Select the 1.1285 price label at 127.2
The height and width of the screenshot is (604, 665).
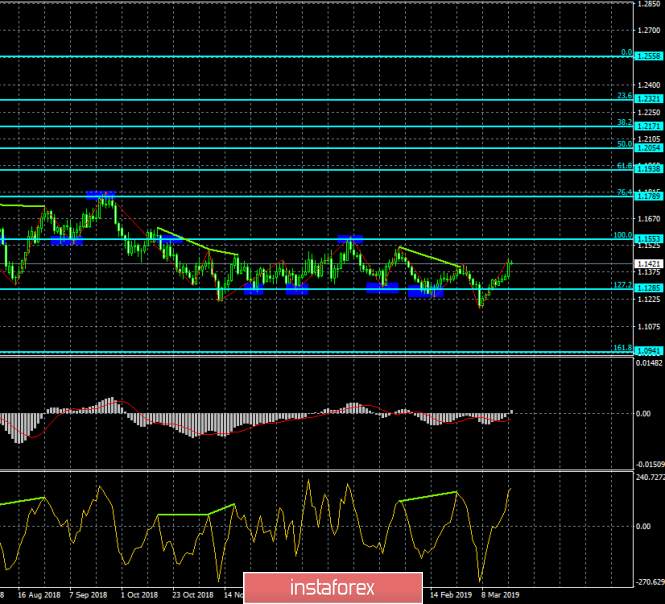[648, 288]
